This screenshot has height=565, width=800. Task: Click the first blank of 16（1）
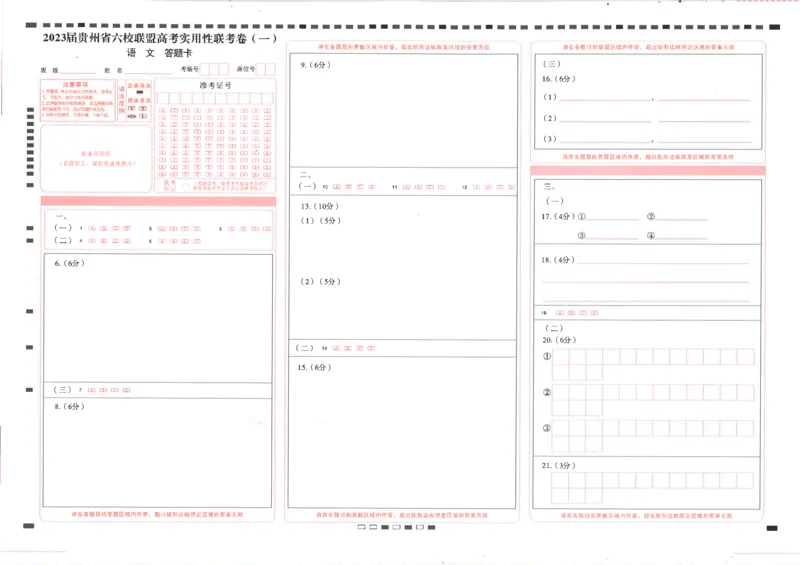pos(605,97)
